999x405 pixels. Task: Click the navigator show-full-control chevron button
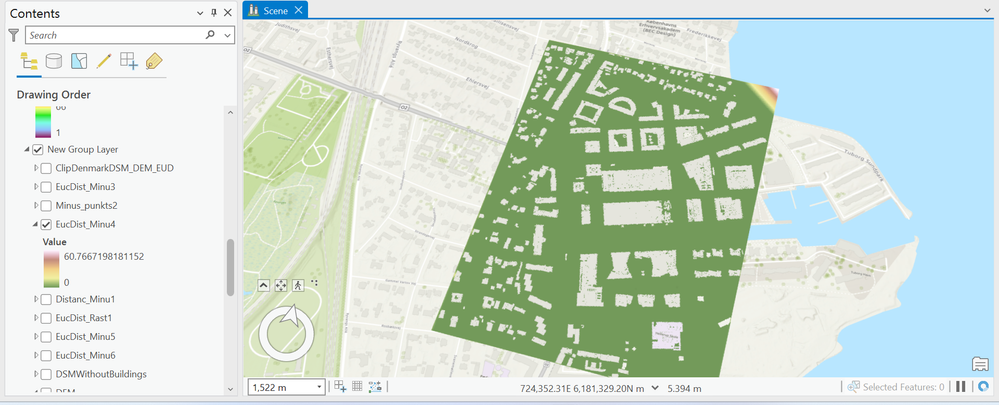(x=264, y=285)
